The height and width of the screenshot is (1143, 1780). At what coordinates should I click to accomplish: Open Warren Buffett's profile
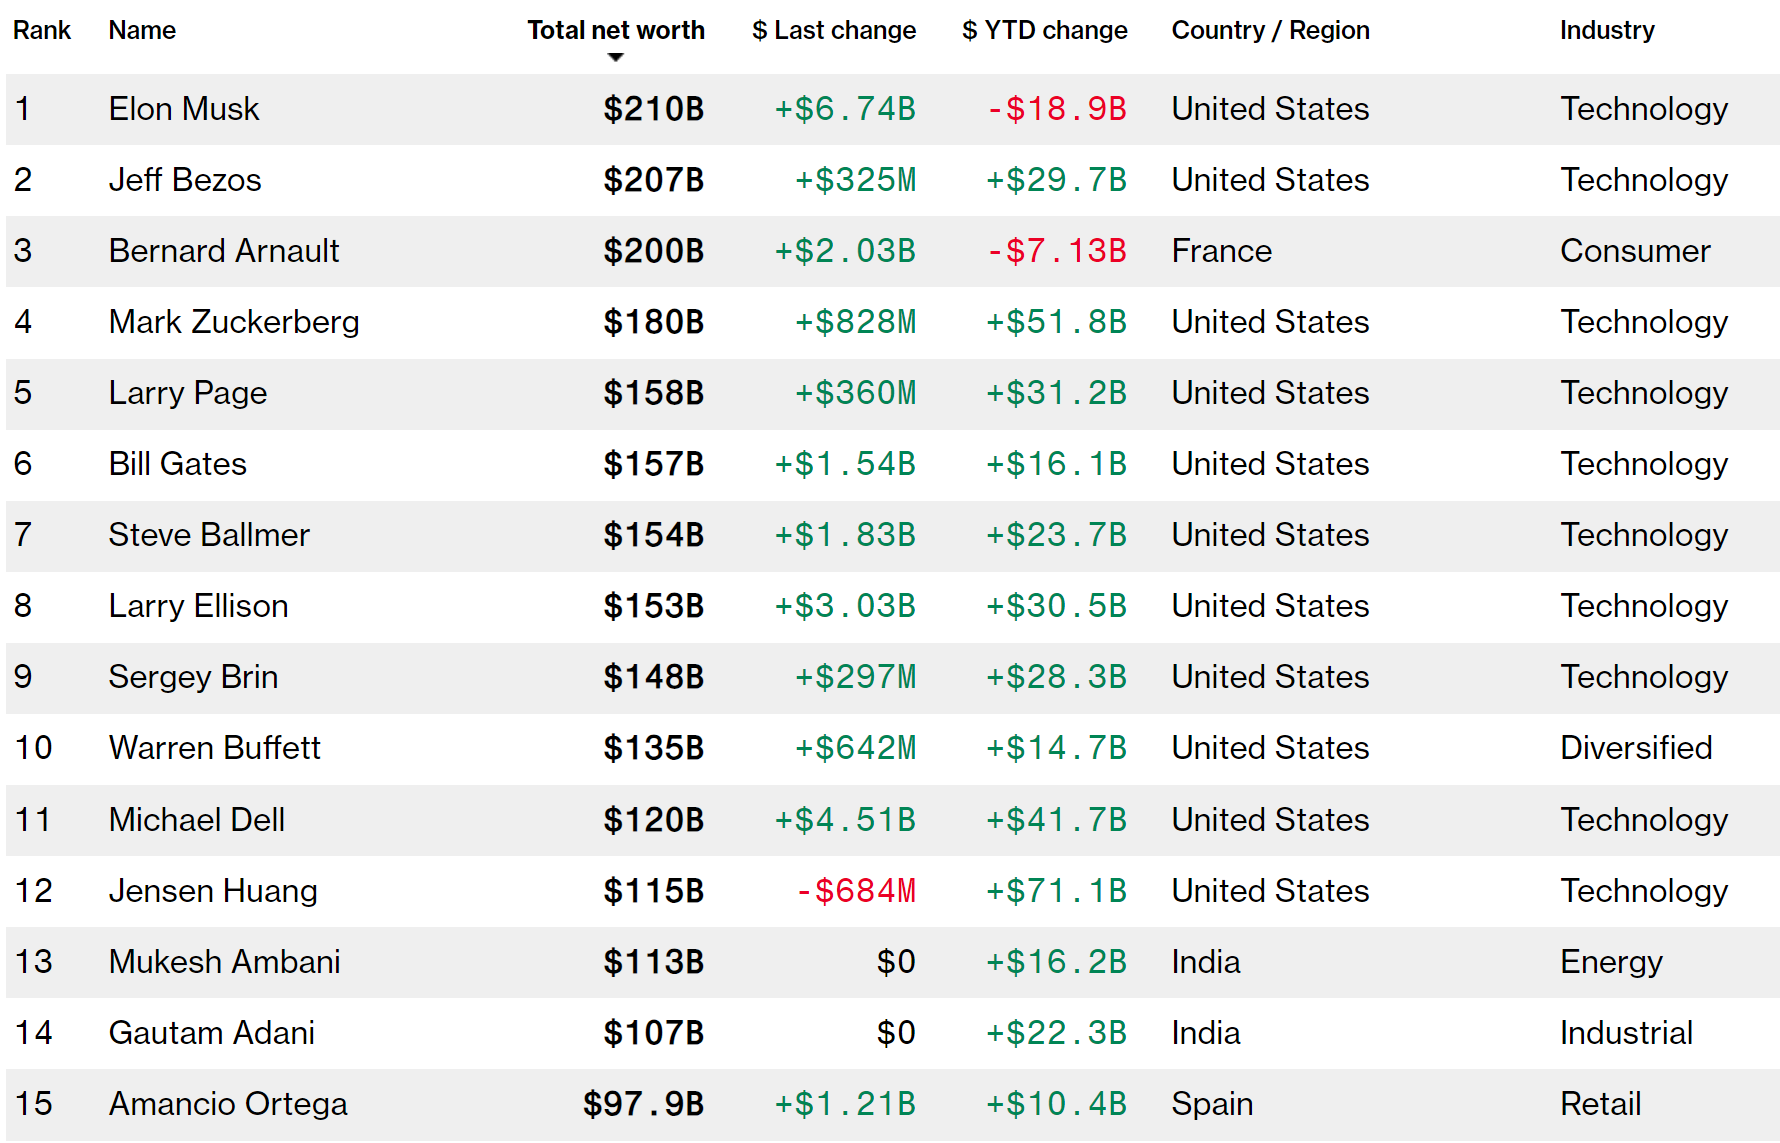click(x=215, y=748)
